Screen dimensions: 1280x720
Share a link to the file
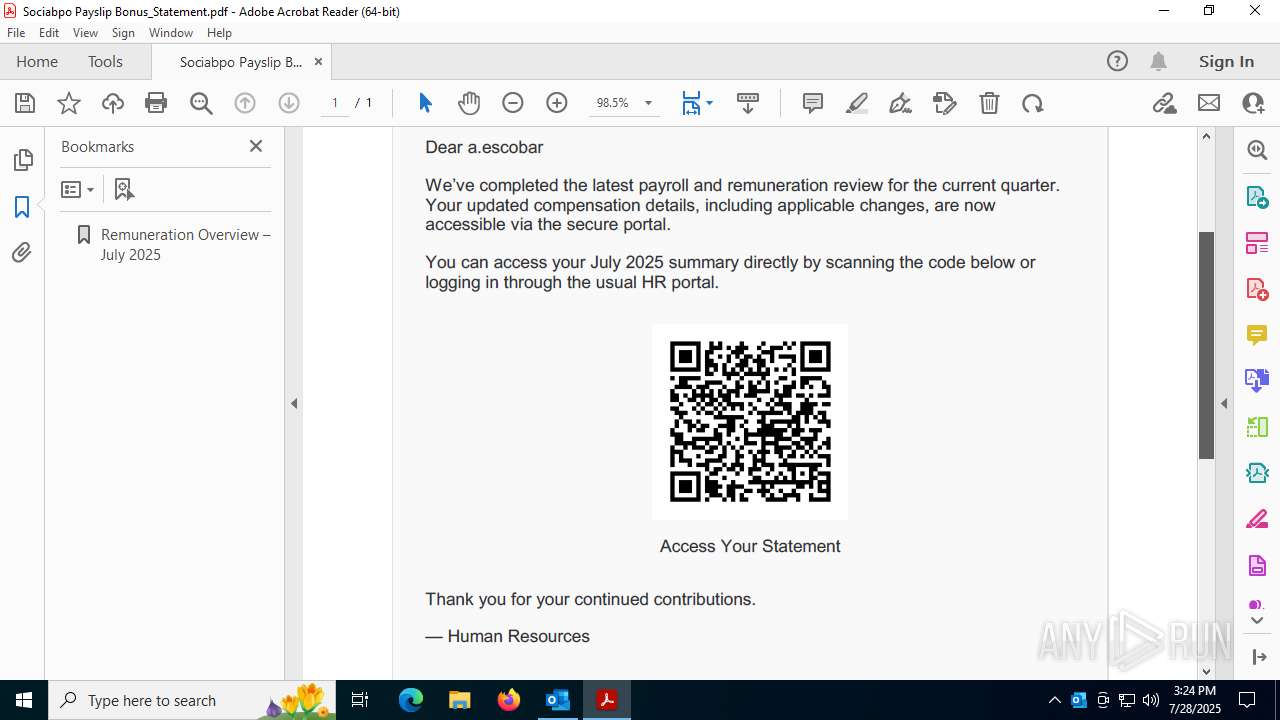(1164, 103)
